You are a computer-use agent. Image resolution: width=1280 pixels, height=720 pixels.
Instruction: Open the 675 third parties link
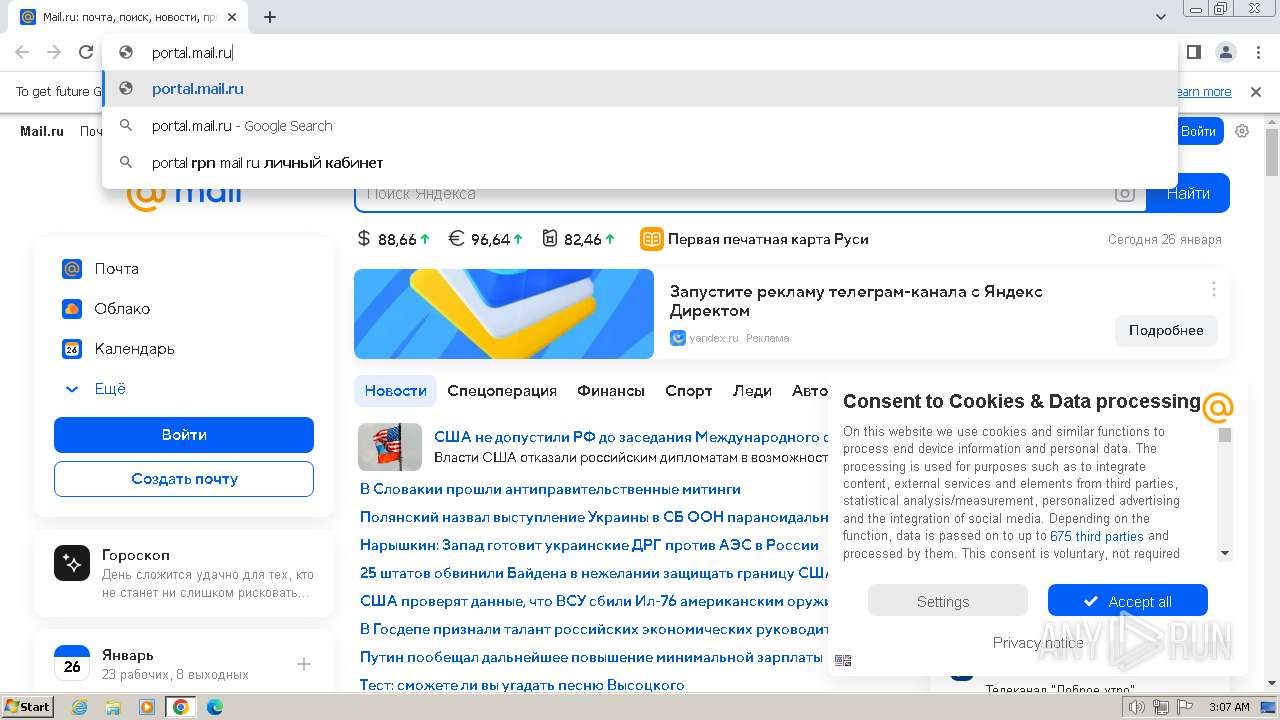(x=1097, y=537)
